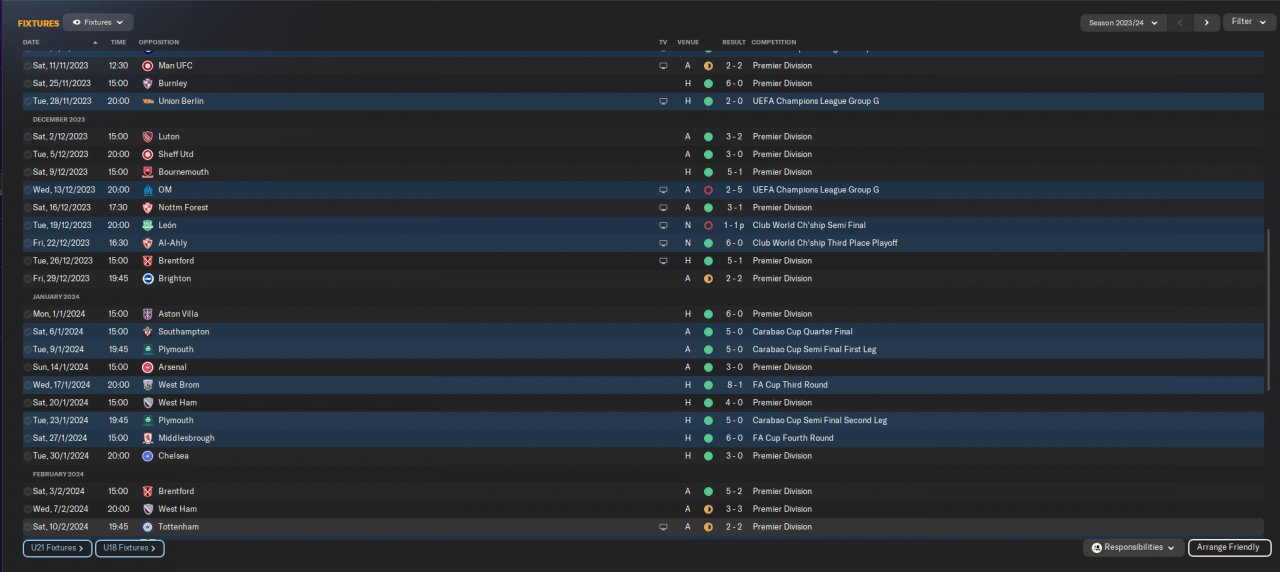This screenshot has height=572, width=1280.
Task: Sort fixtures by the Date column header
Action: (31, 43)
